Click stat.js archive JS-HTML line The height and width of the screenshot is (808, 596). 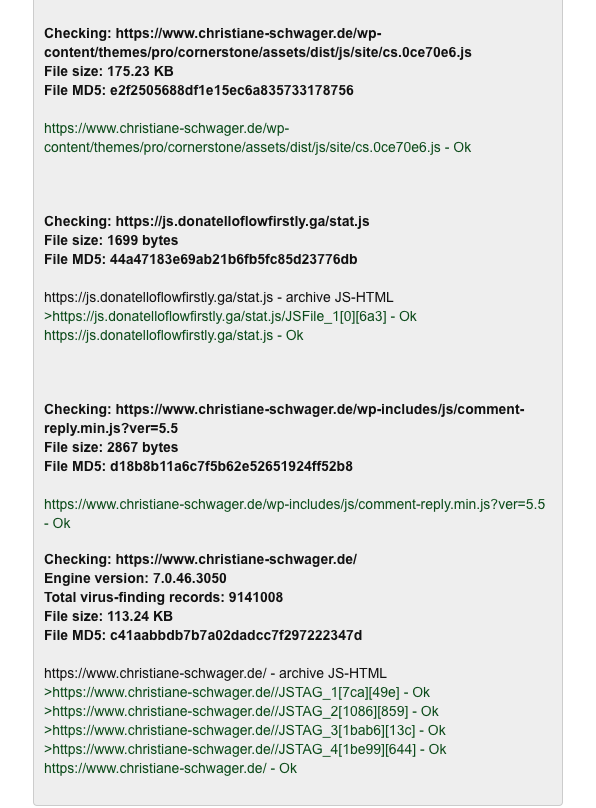[218, 297]
